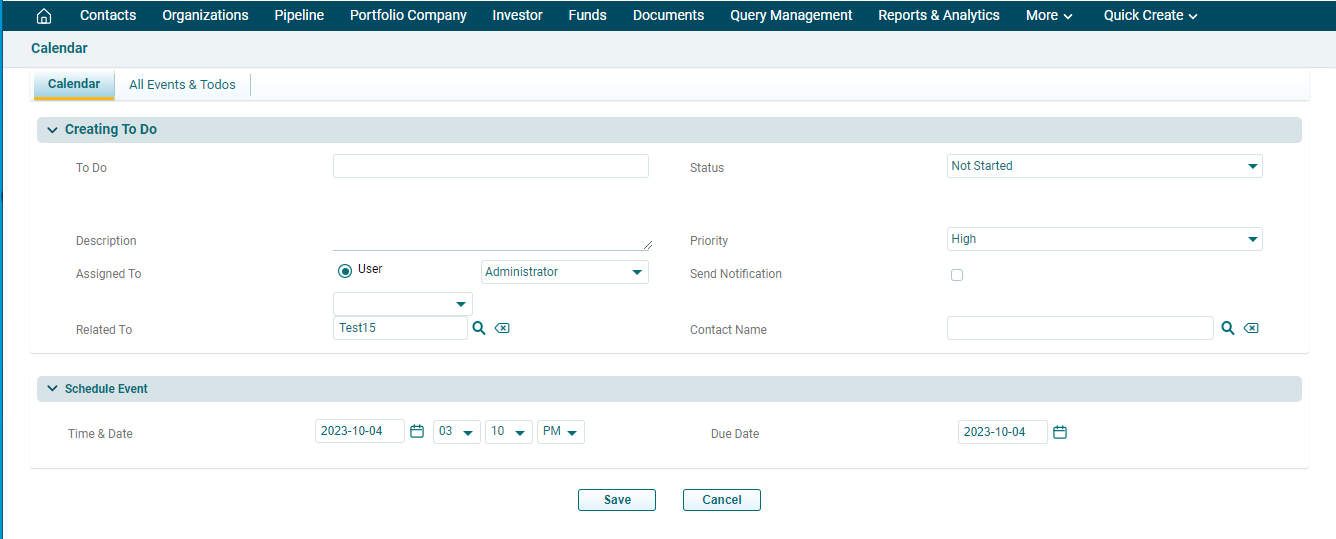Viewport: 1336px width, 539px height.
Task: Open the Status dropdown showing Not Started
Action: 1104,166
